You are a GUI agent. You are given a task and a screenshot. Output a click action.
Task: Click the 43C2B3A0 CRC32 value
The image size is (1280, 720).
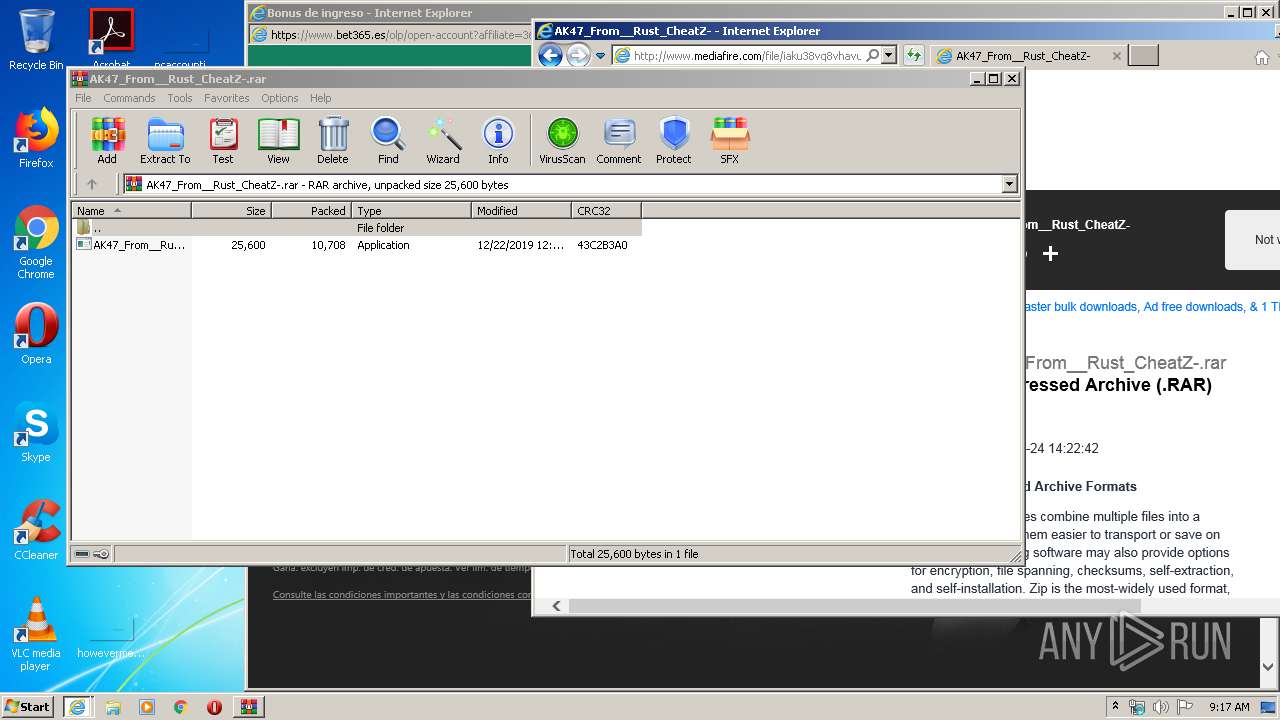(602, 245)
